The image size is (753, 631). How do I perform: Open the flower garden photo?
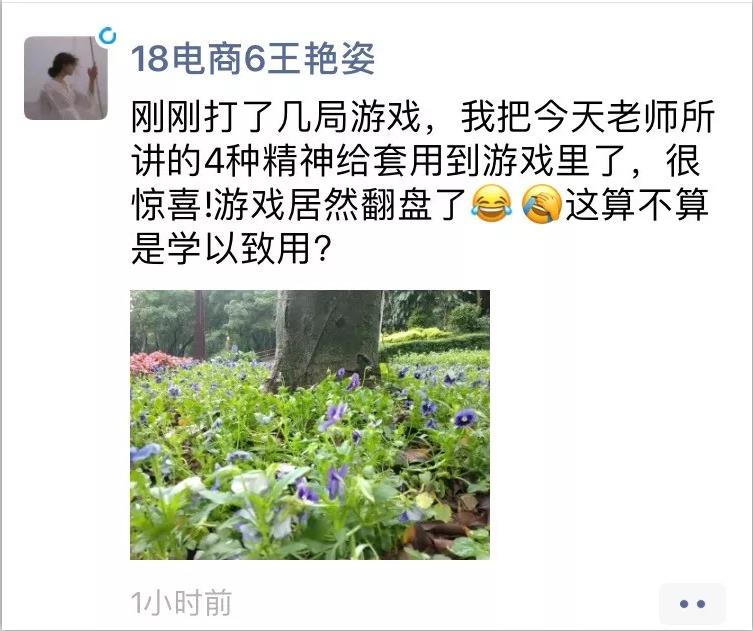(x=310, y=425)
